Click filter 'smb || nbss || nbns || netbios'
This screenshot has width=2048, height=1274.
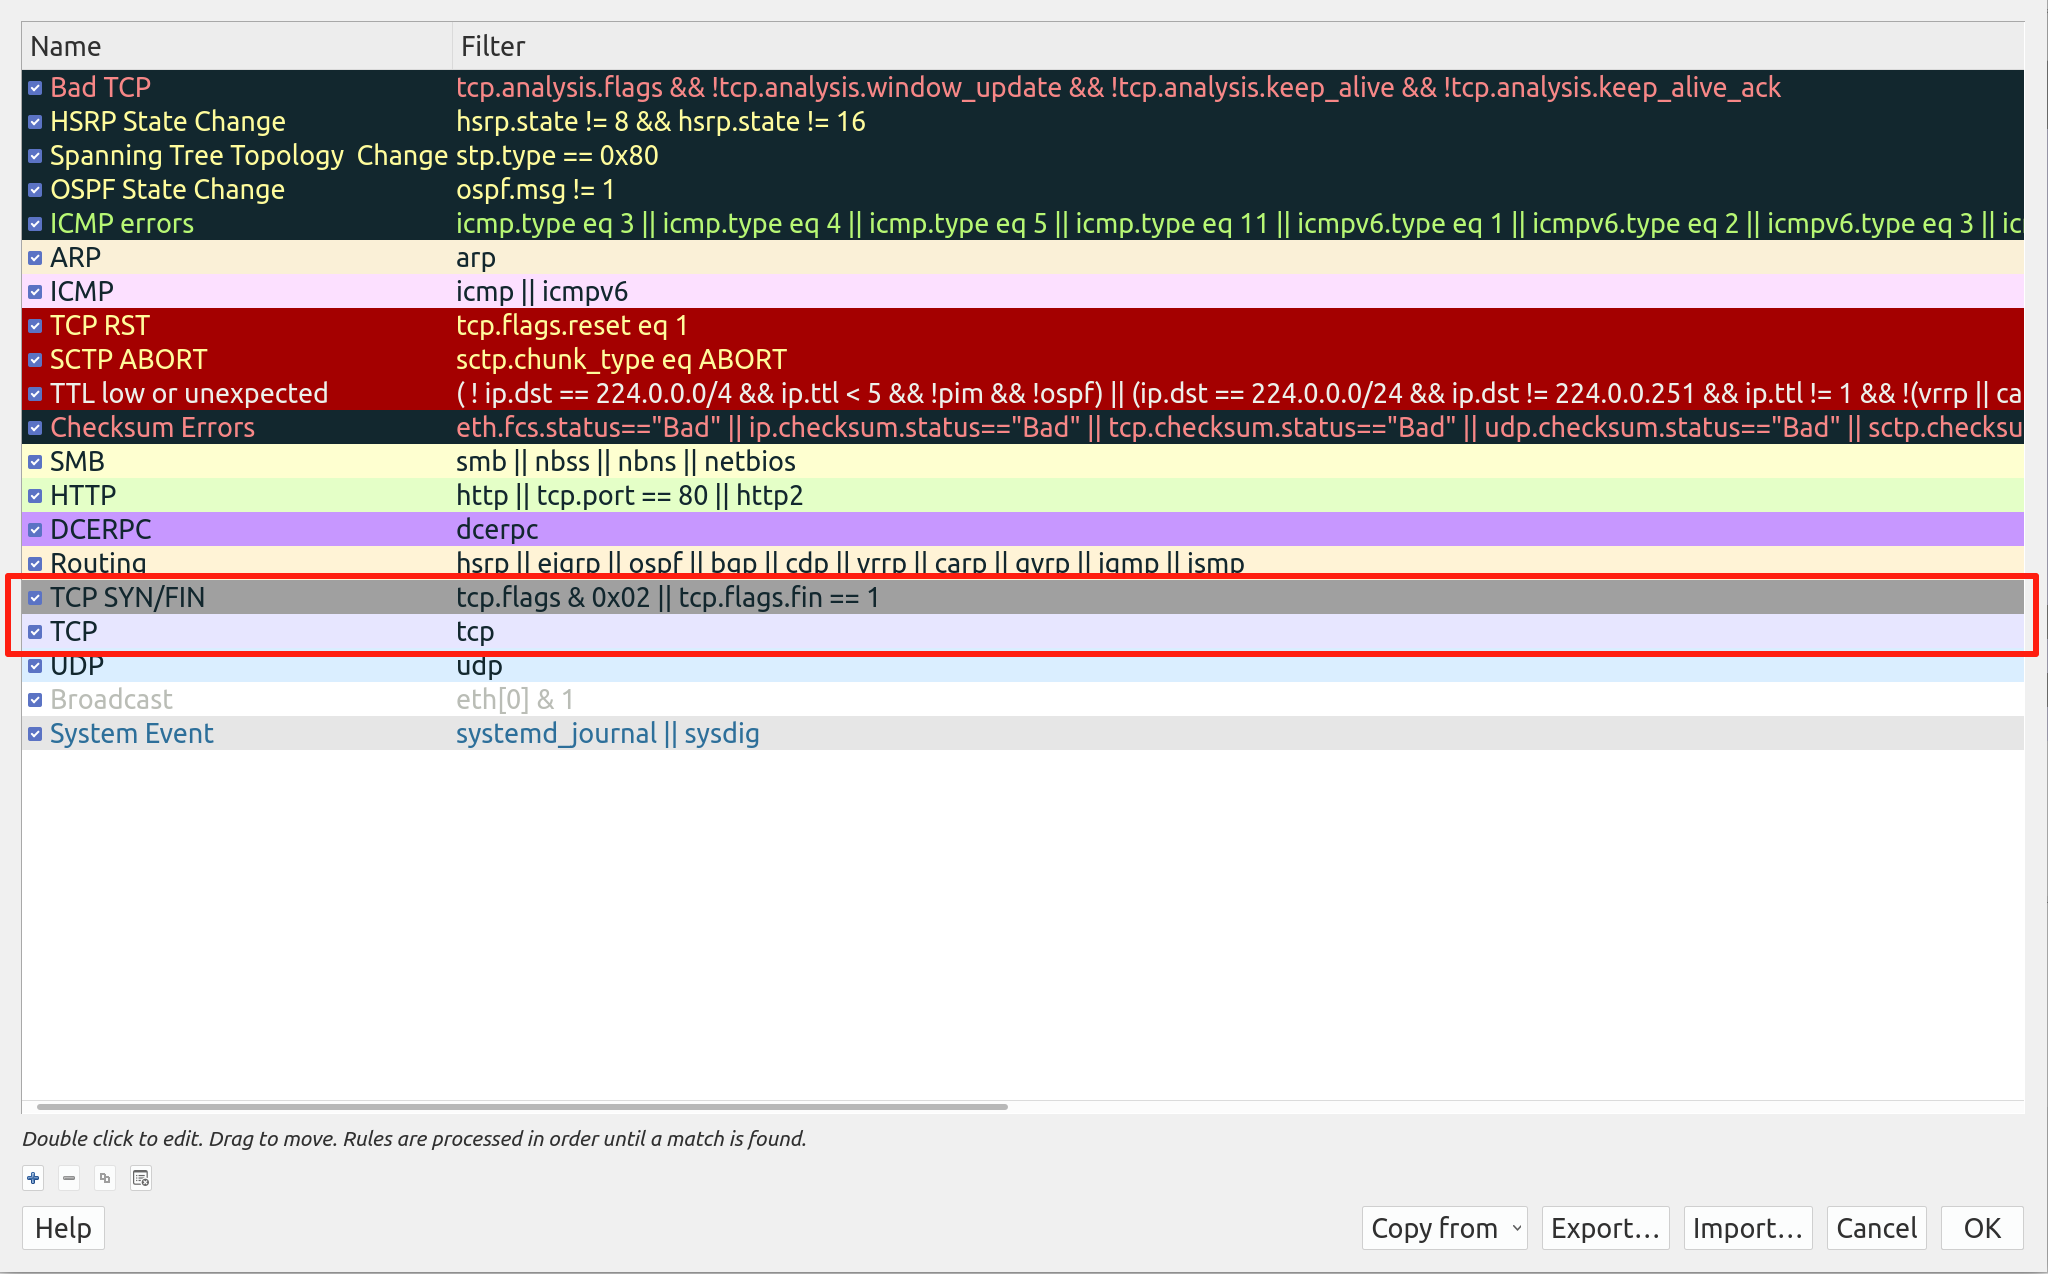point(626,462)
